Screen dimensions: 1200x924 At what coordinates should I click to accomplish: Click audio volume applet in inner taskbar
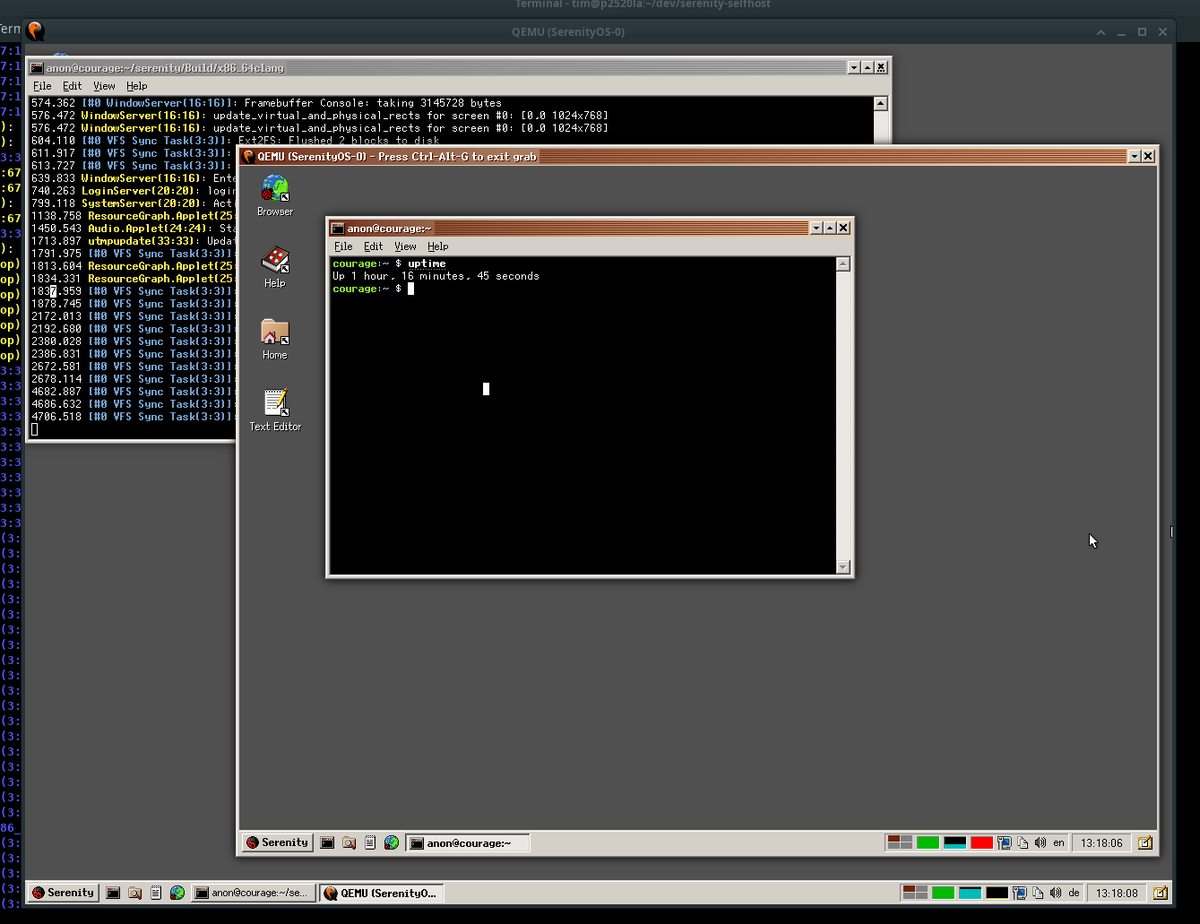(1041, 843)
